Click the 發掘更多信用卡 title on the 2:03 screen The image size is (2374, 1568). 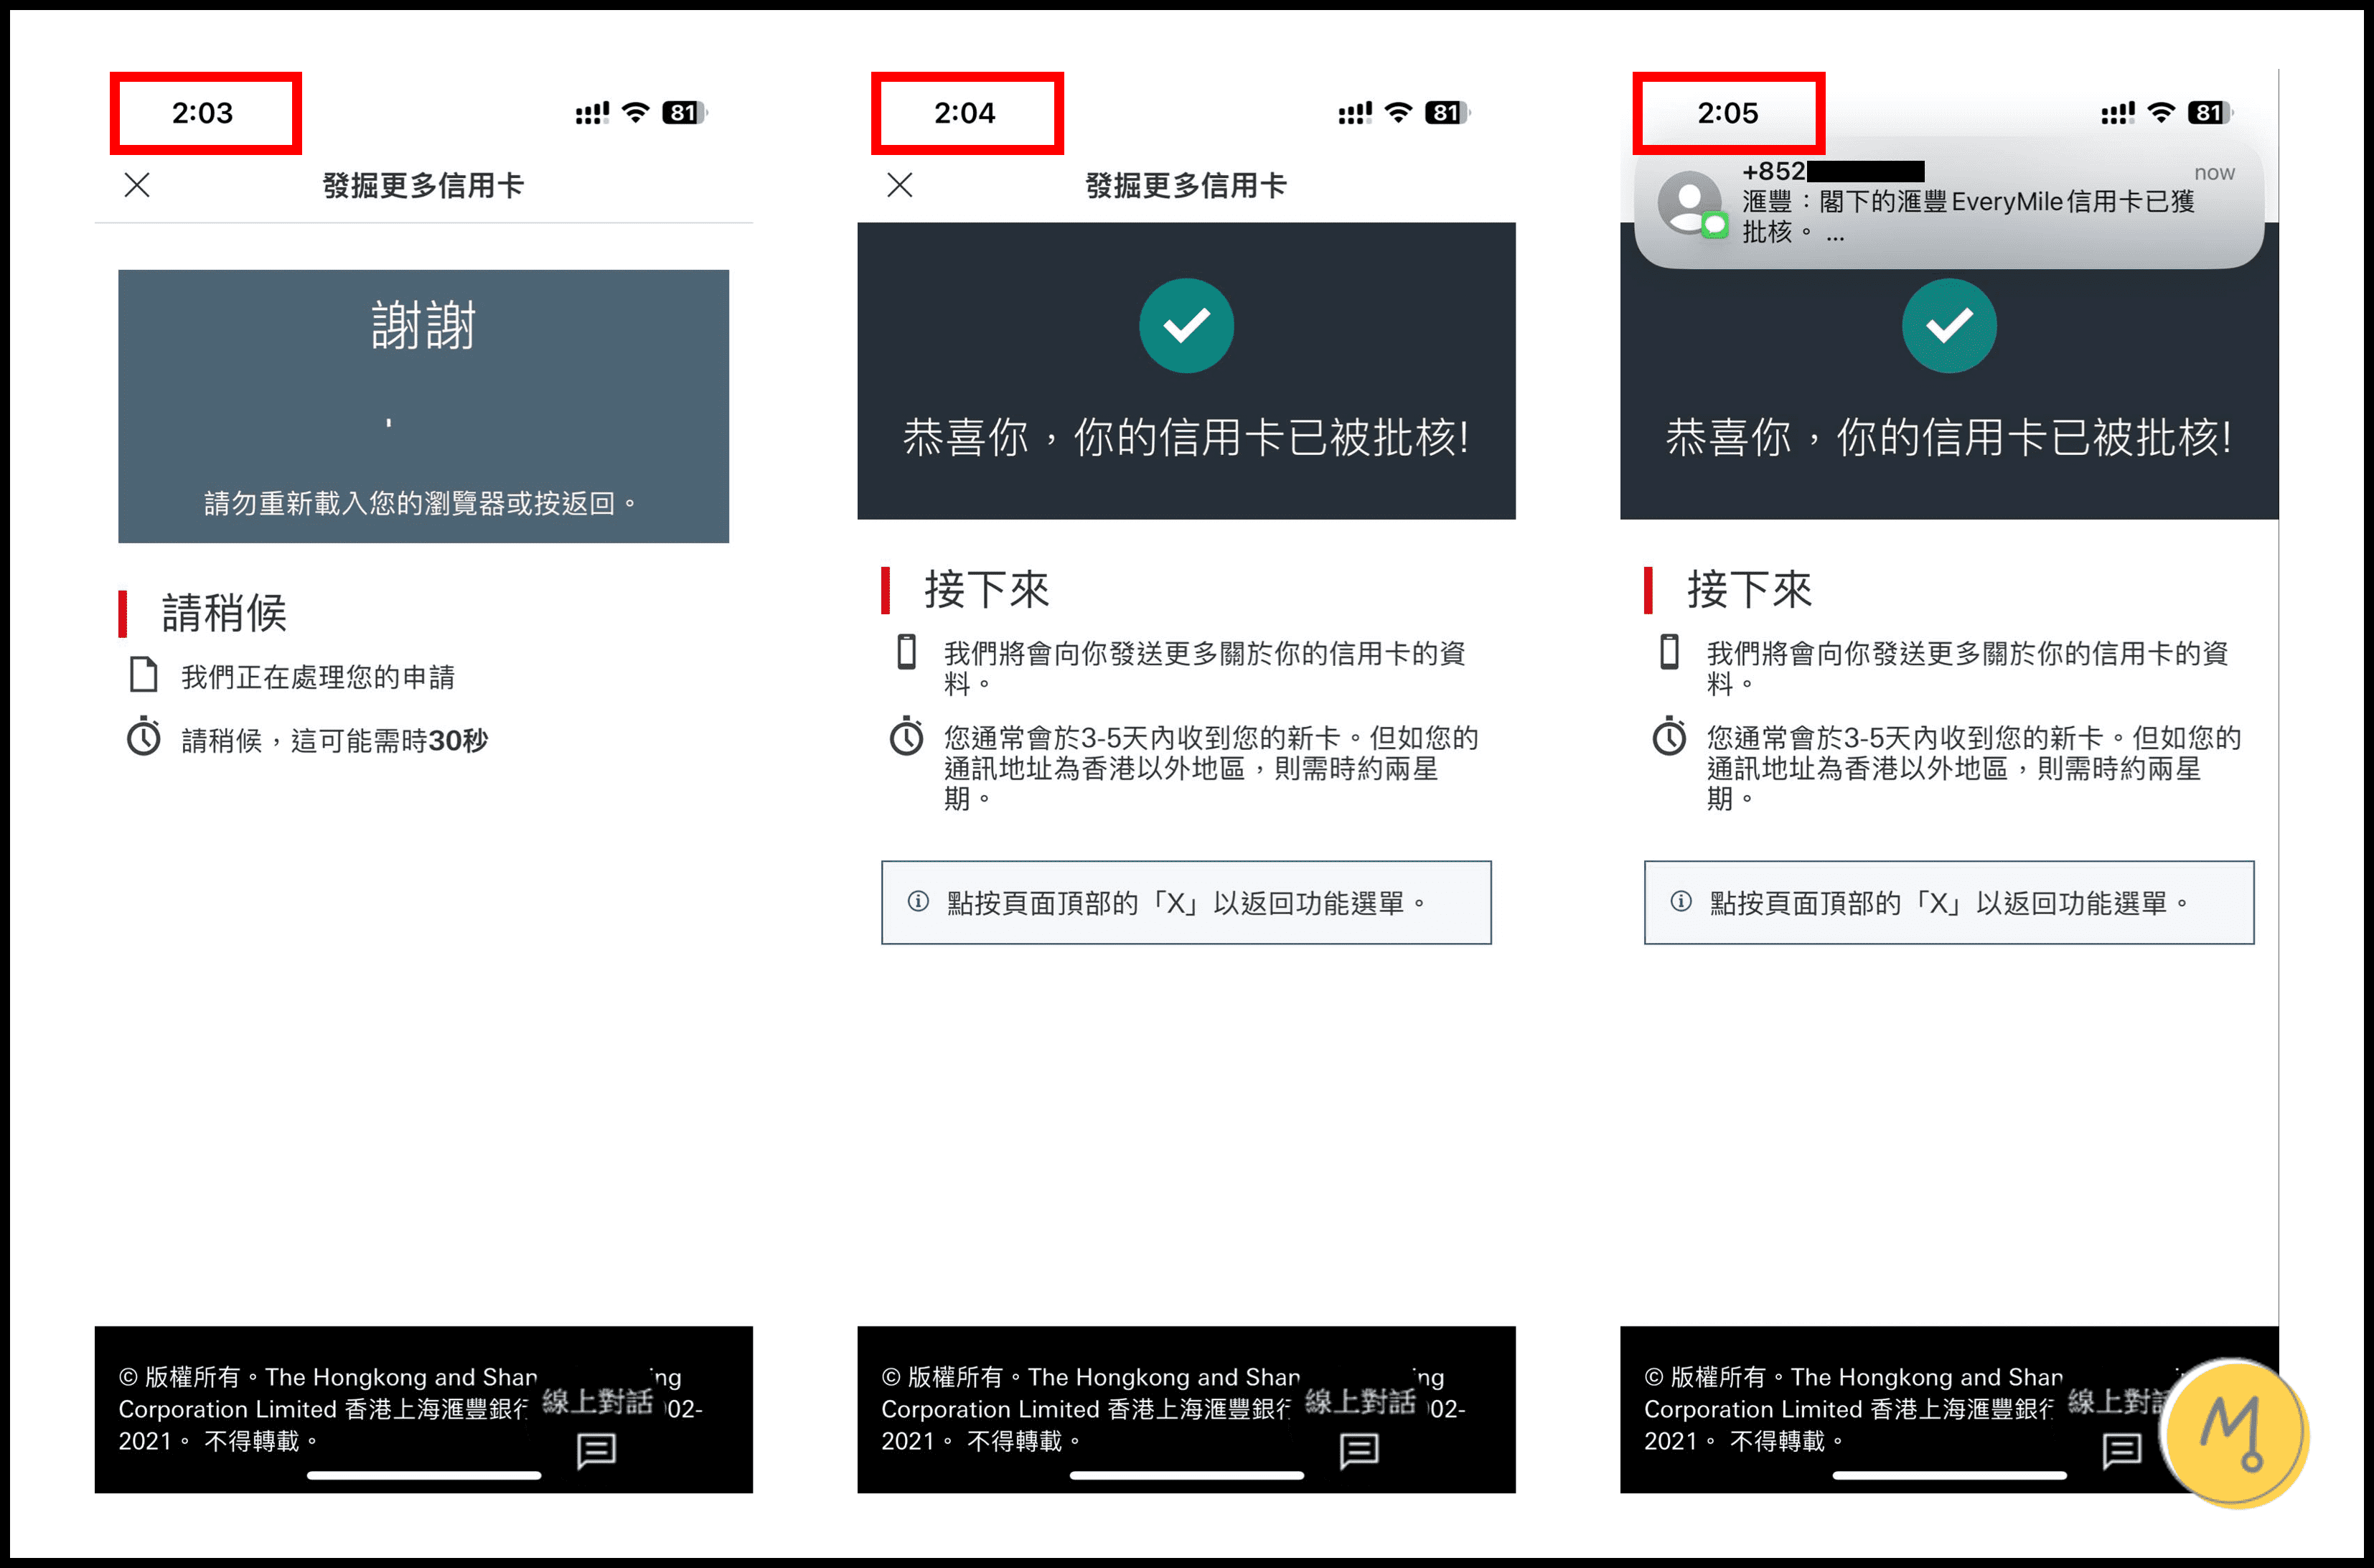pyautogui.click(x=424, y=186)
